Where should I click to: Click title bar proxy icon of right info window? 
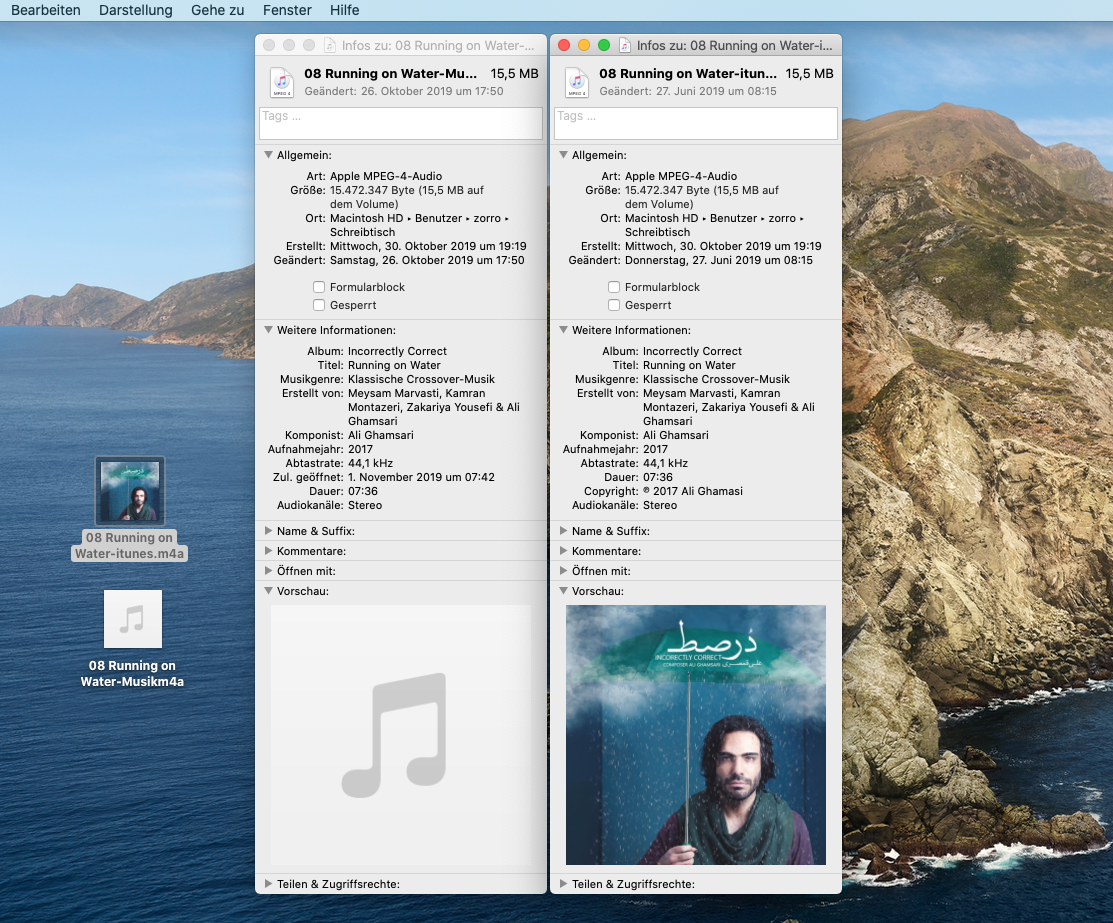point(625,46)
